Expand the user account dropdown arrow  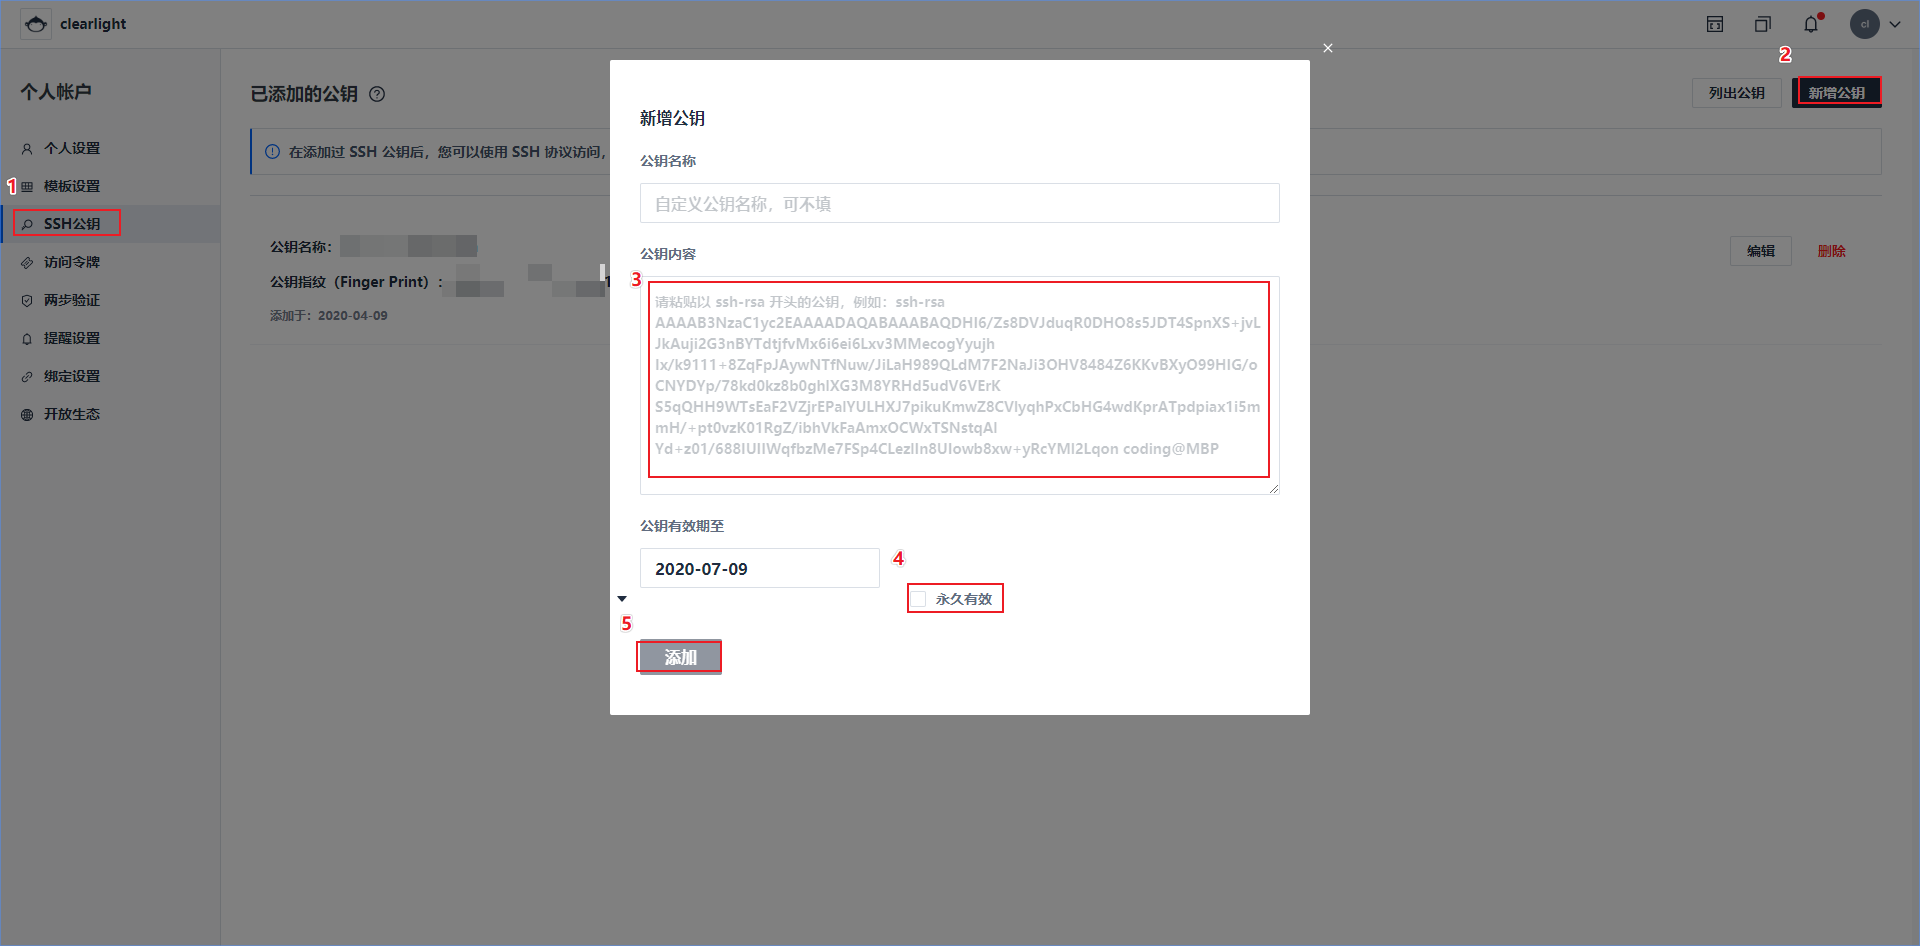click(x=1895, y=24)
